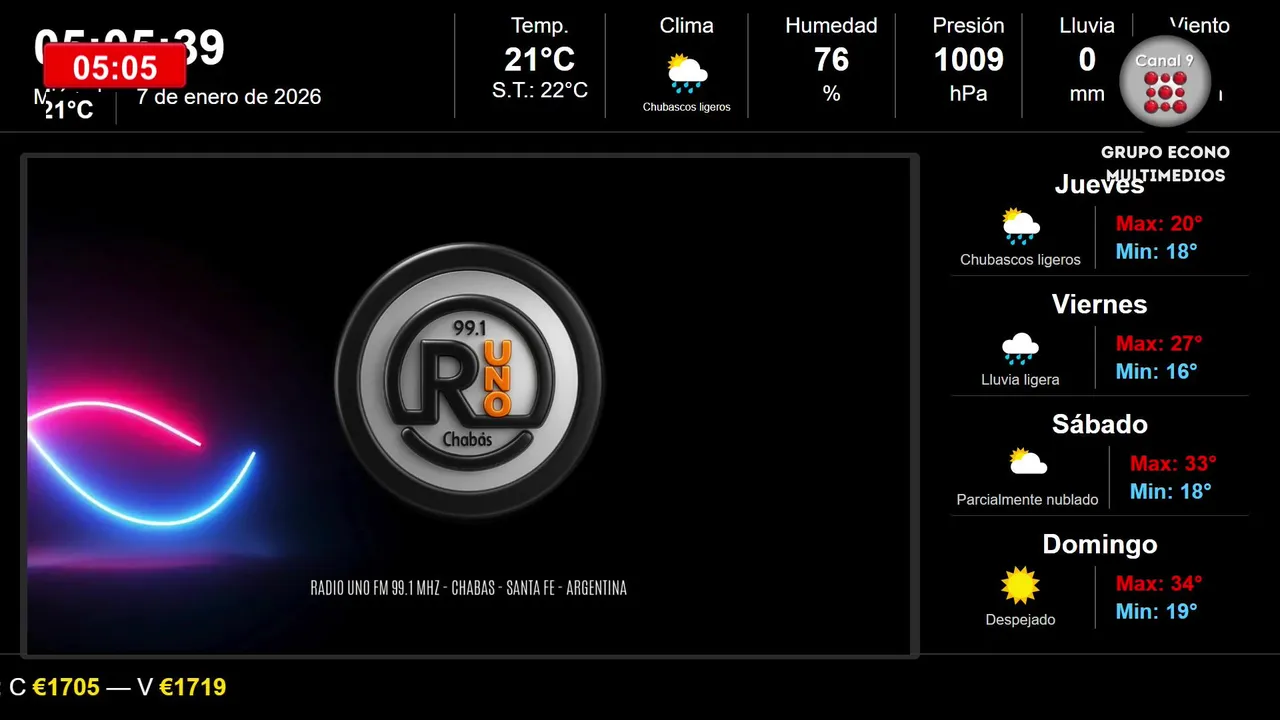Click the GRUPO ECONO MULTIMEDIOS caption
The width and height of the screenshot is (1280, 720).
coord(1165,164)
